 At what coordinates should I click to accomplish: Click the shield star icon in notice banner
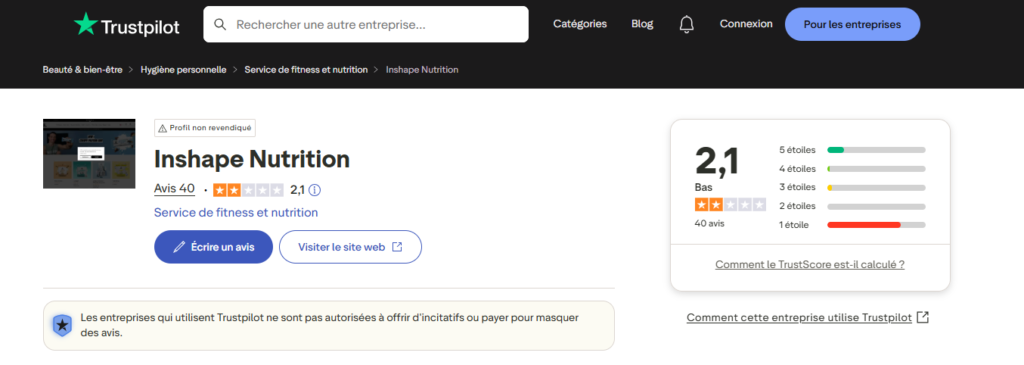pyautogui.click(x=62, y=325)
